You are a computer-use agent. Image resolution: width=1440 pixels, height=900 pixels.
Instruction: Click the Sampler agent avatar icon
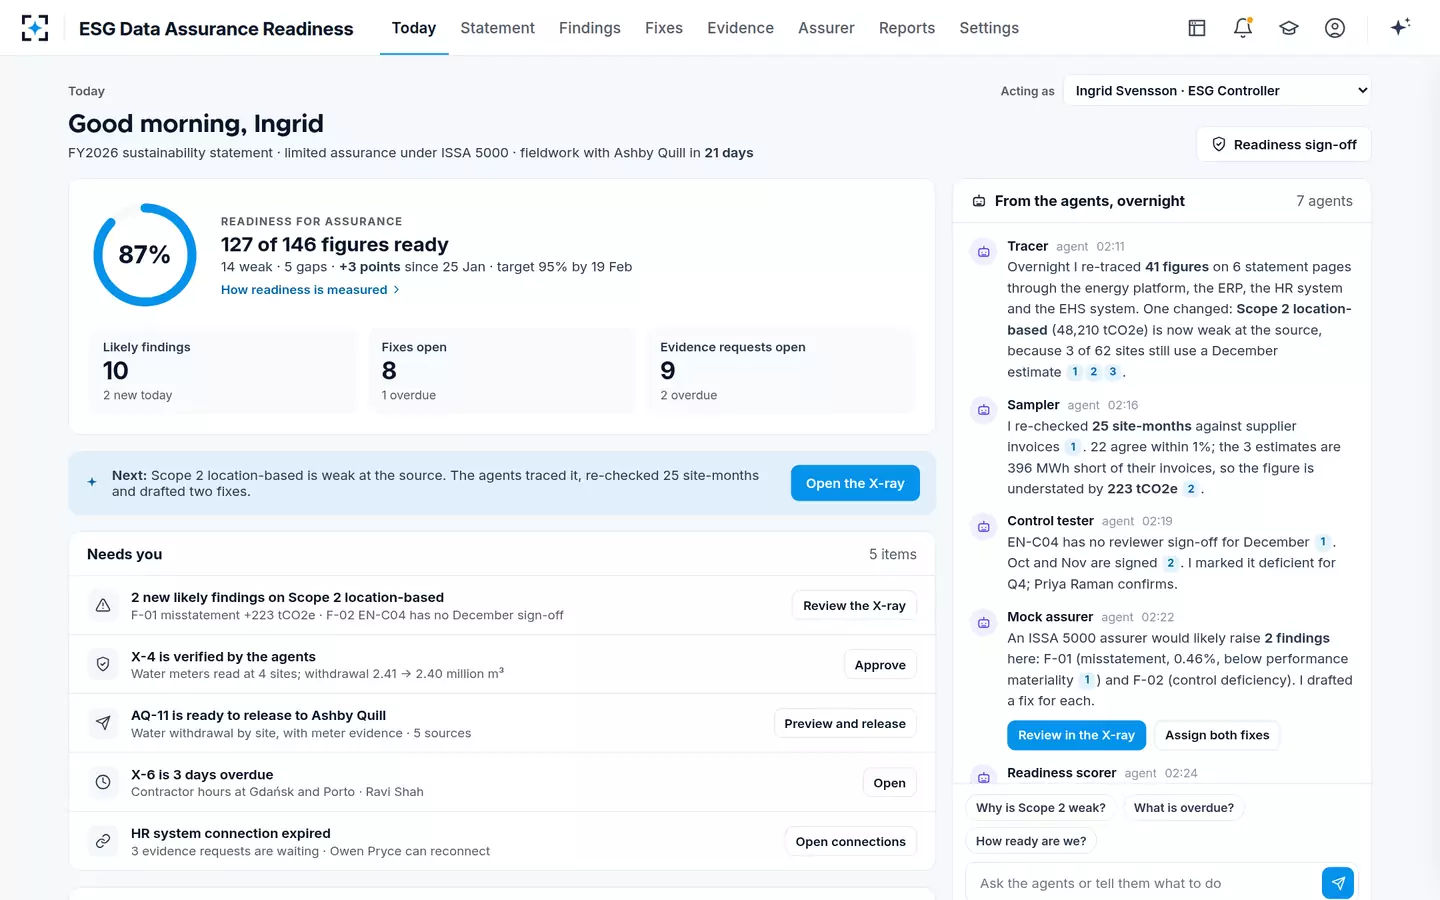point(984,410)
